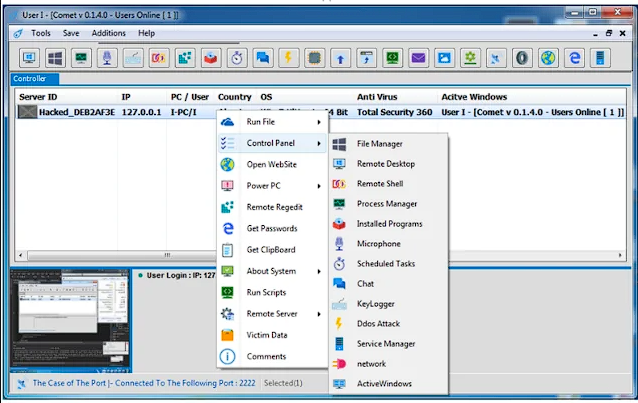Open ActiveWindows from the submenu
Viewport: 638px width, 403px height.
coord(384,384)
